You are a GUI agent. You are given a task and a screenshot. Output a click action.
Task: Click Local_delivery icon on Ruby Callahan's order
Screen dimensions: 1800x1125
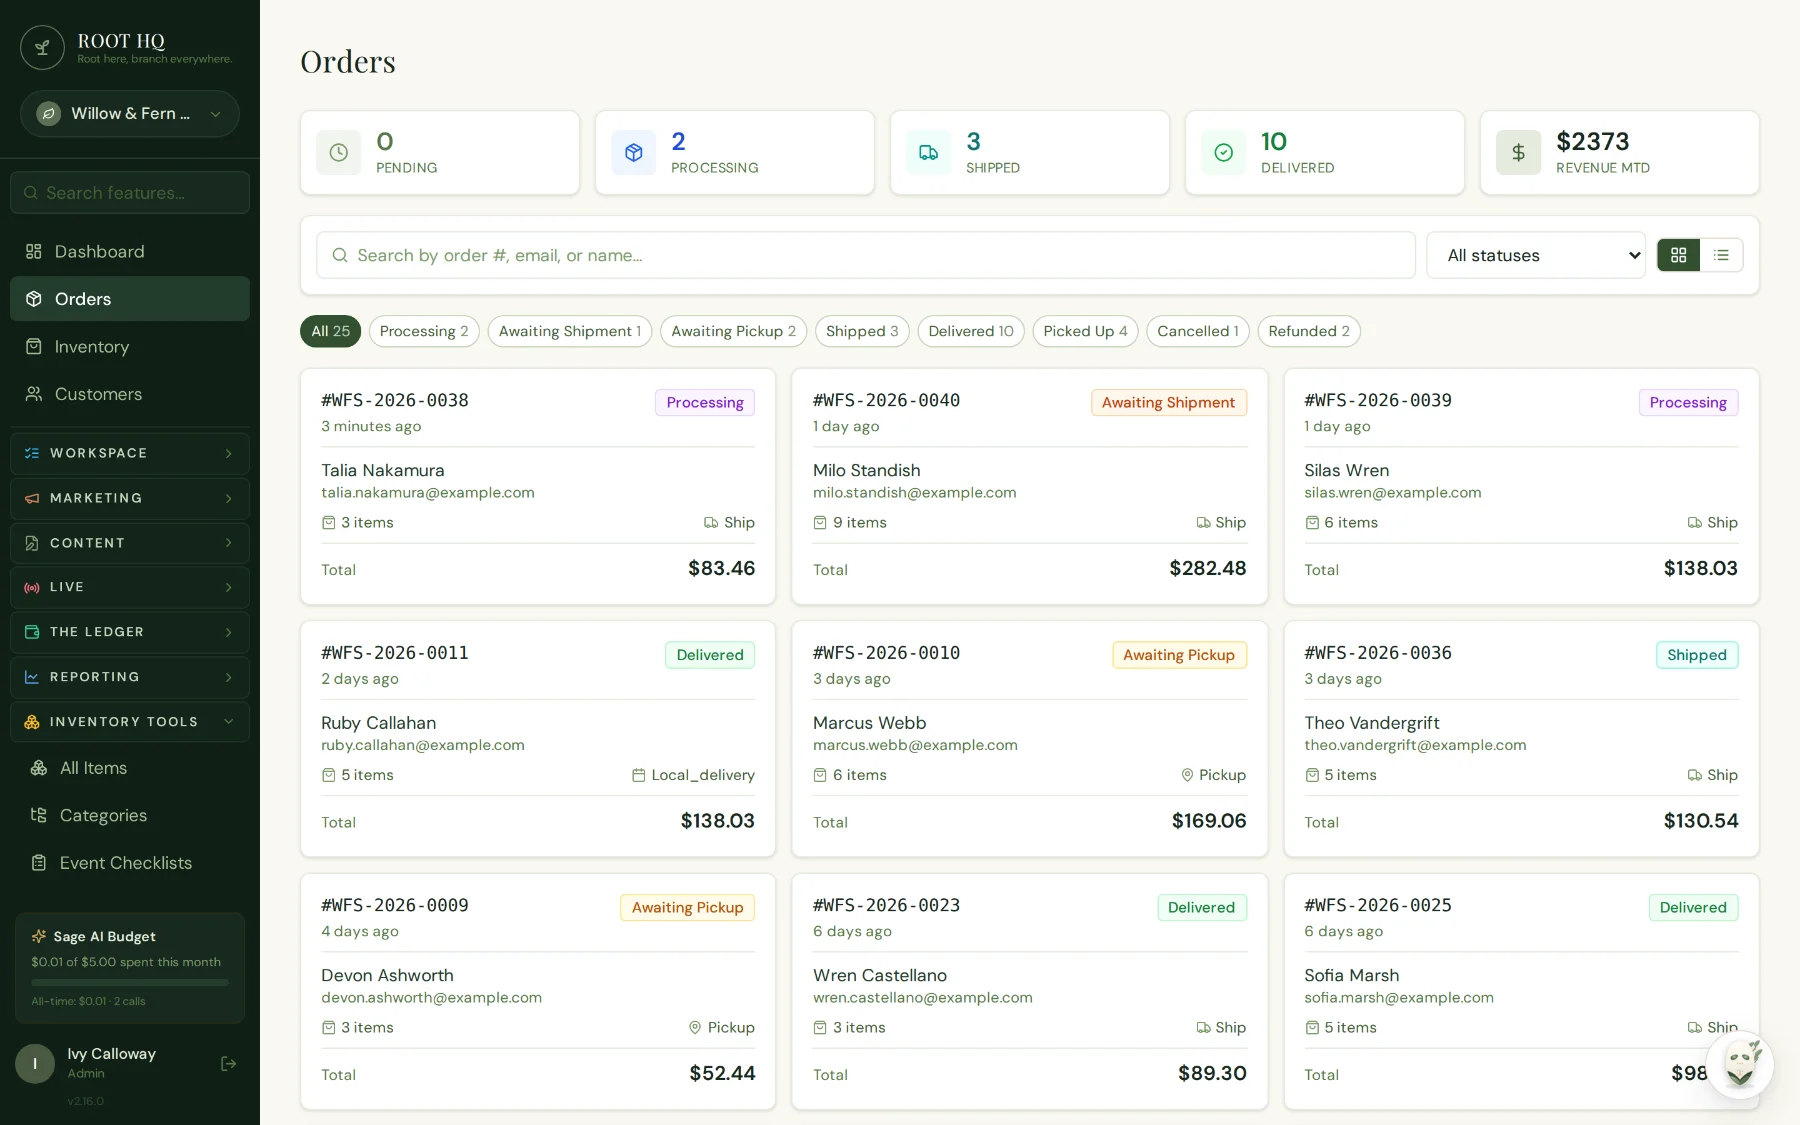pos(638,776)
